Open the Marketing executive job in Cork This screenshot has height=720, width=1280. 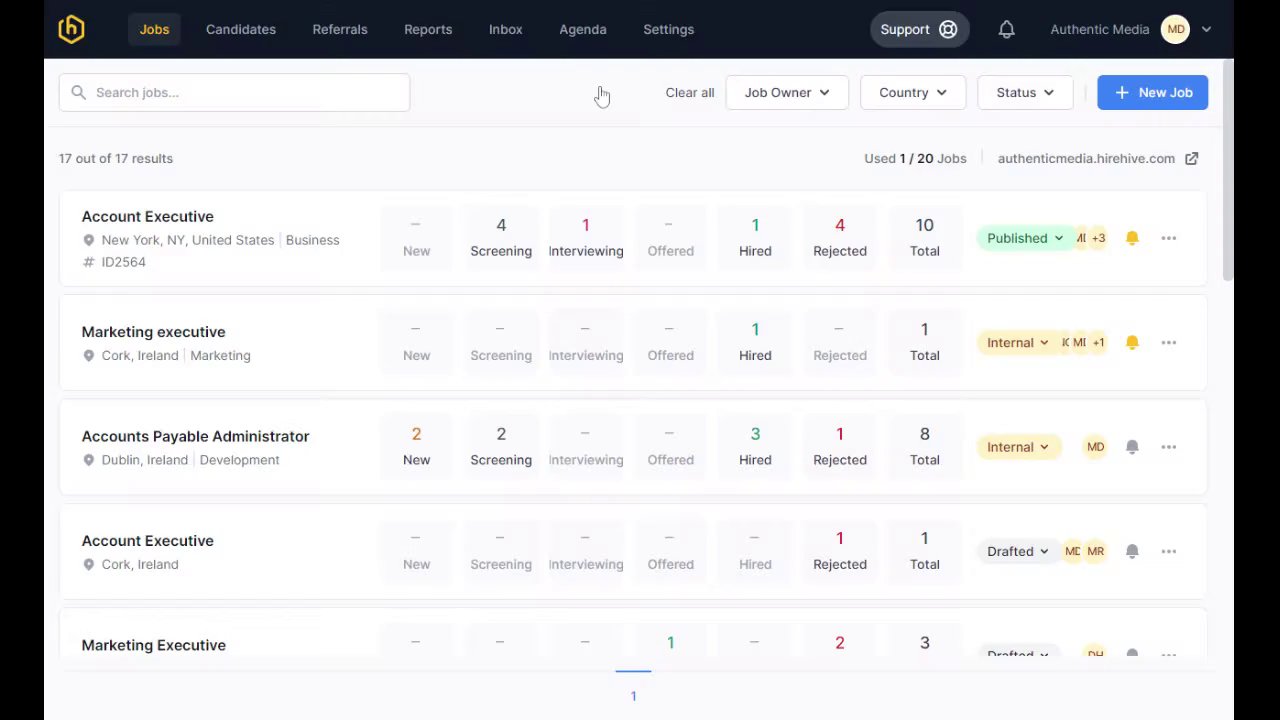pyautogui.click(x=153, y=331)
